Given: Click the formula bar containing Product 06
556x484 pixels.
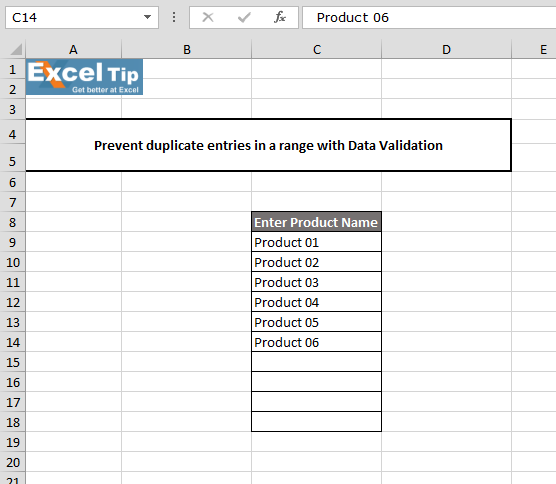Looking at the screenshot, I should (429, 17).
